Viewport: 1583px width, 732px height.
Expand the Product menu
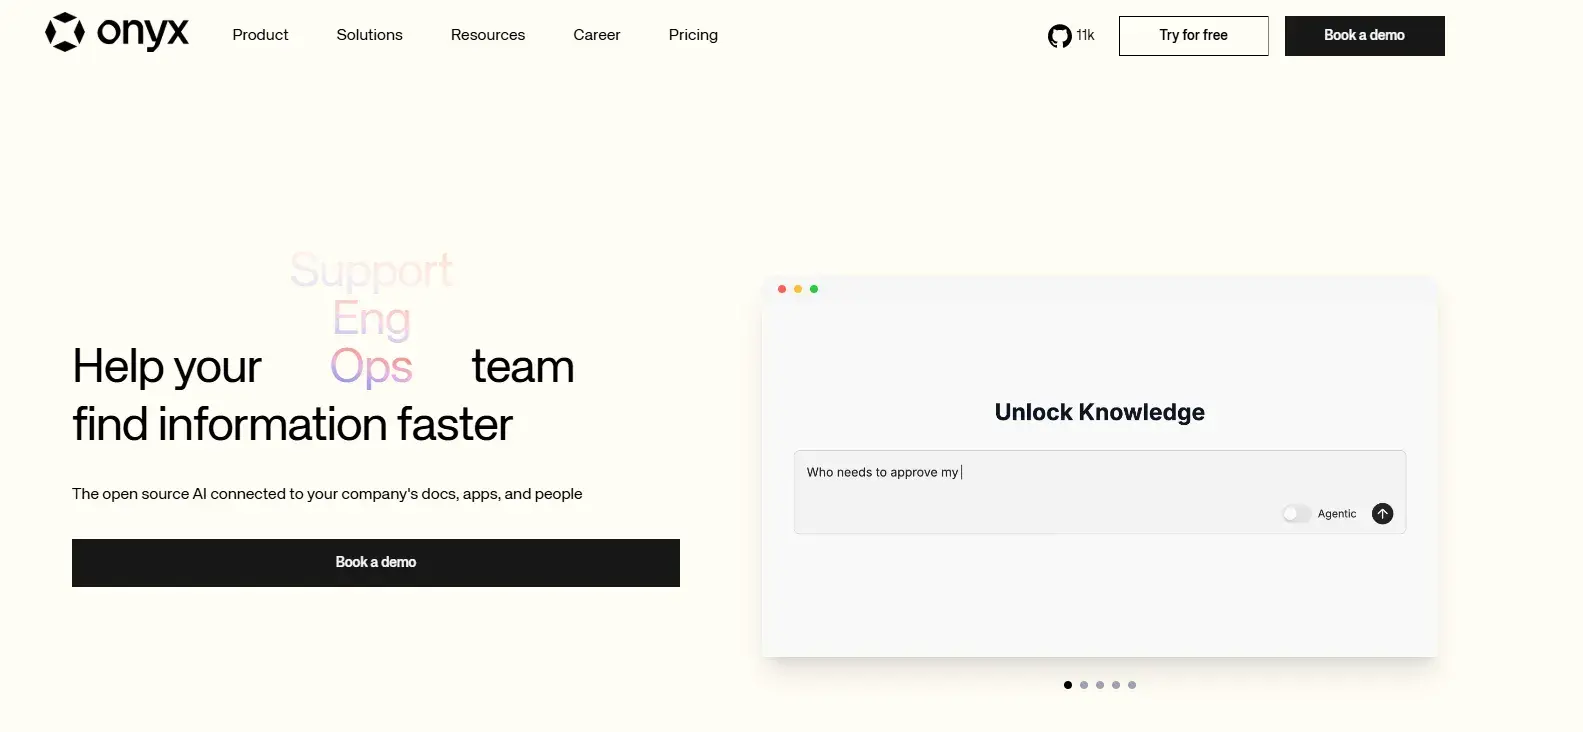(260, 35)
